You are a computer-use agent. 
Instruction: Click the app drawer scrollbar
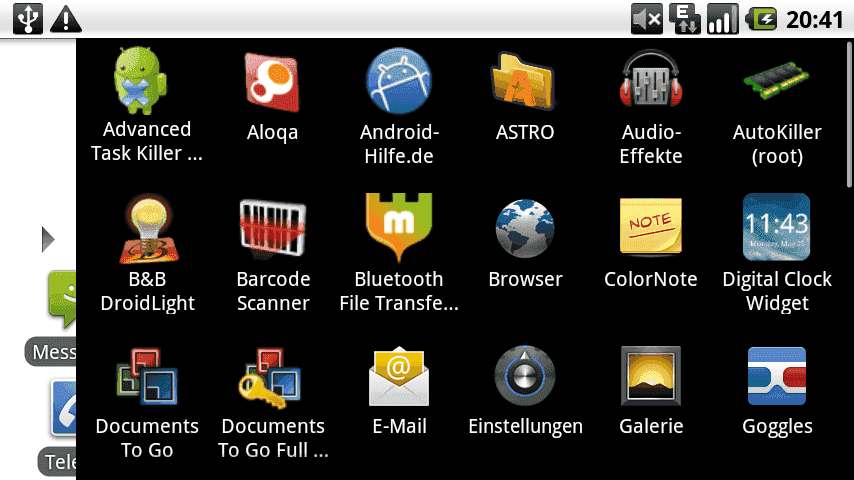[x=849, y=114]
